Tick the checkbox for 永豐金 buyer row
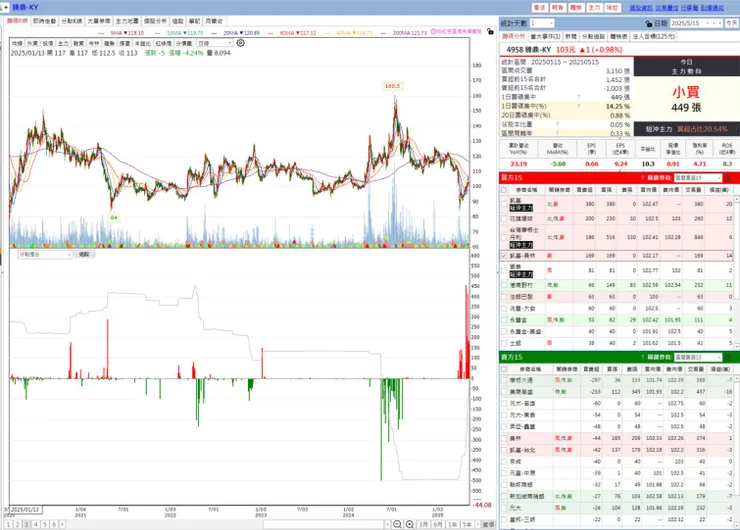 coord(504,320)
